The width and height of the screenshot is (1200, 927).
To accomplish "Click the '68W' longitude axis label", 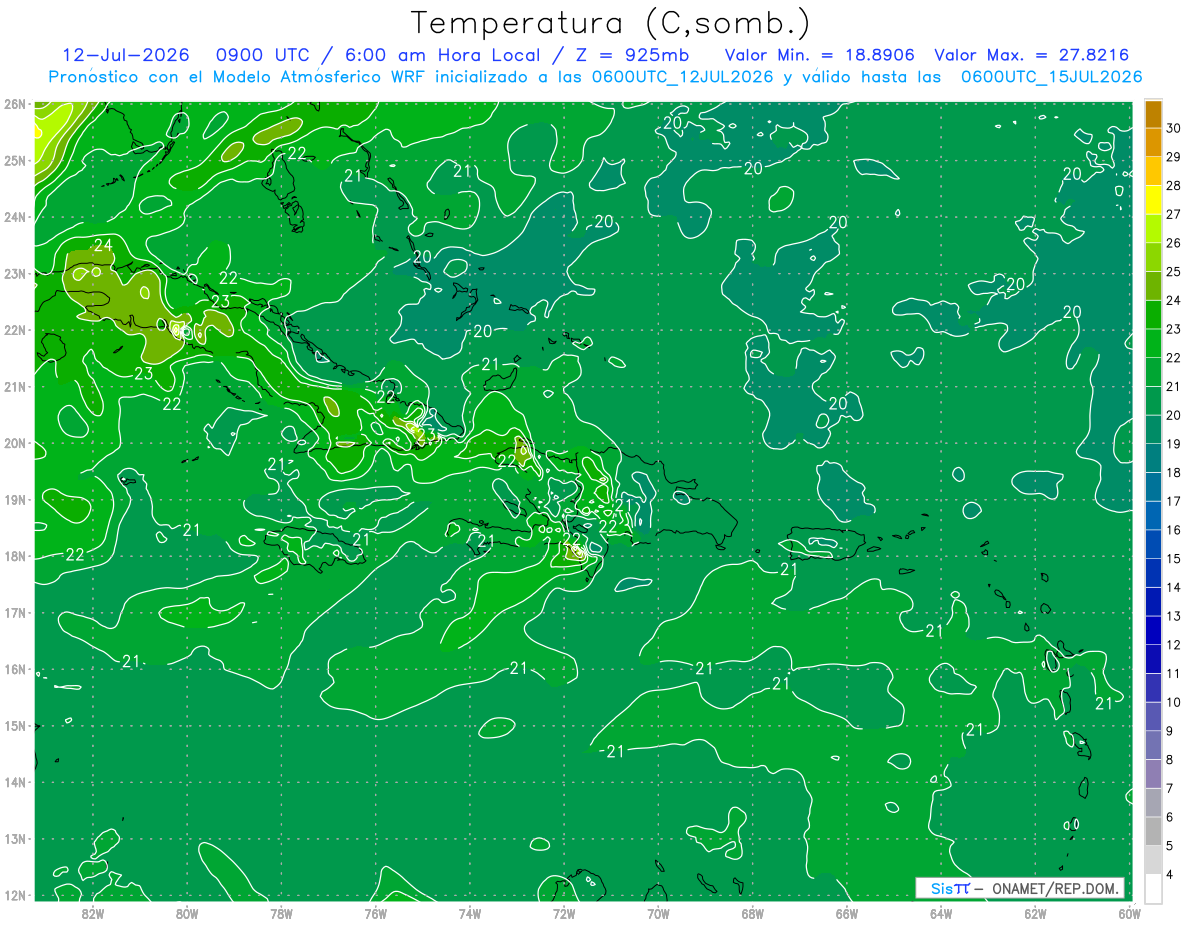I will click(x=752, y=914).
